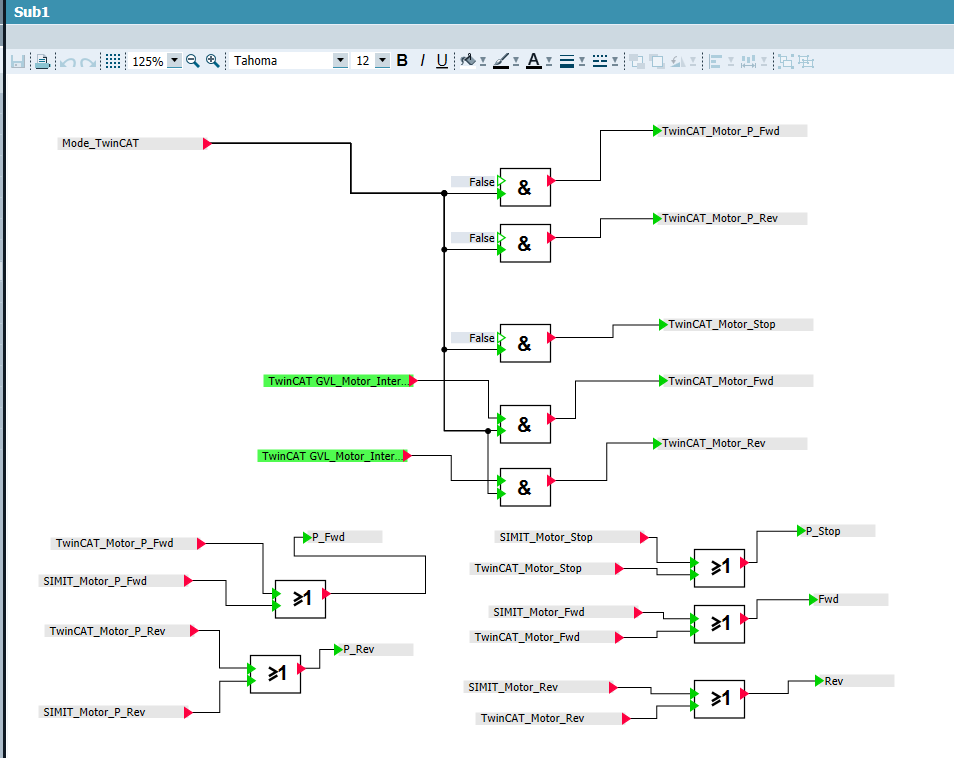Select the OR block feeding P_Stop
Screen dimensions: 954x758
[x=719, y=568]
